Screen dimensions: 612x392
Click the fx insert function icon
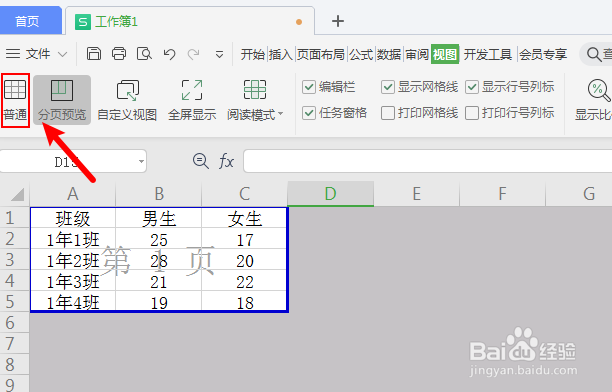[x=226, y=160]
